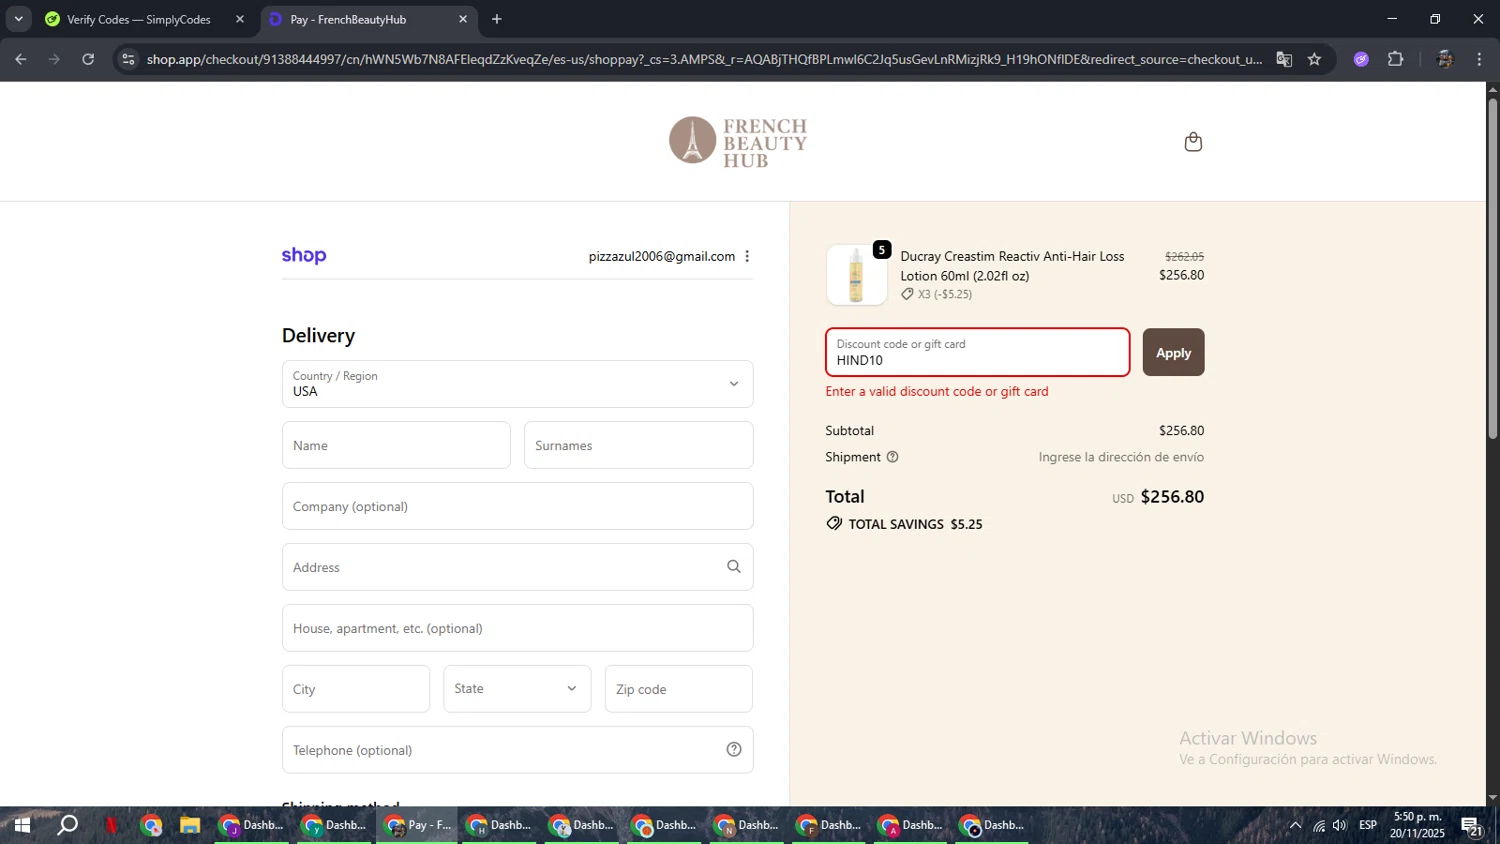Open the account options three-dot menu
Screen dimensions: 1500x844
[747, 256]
